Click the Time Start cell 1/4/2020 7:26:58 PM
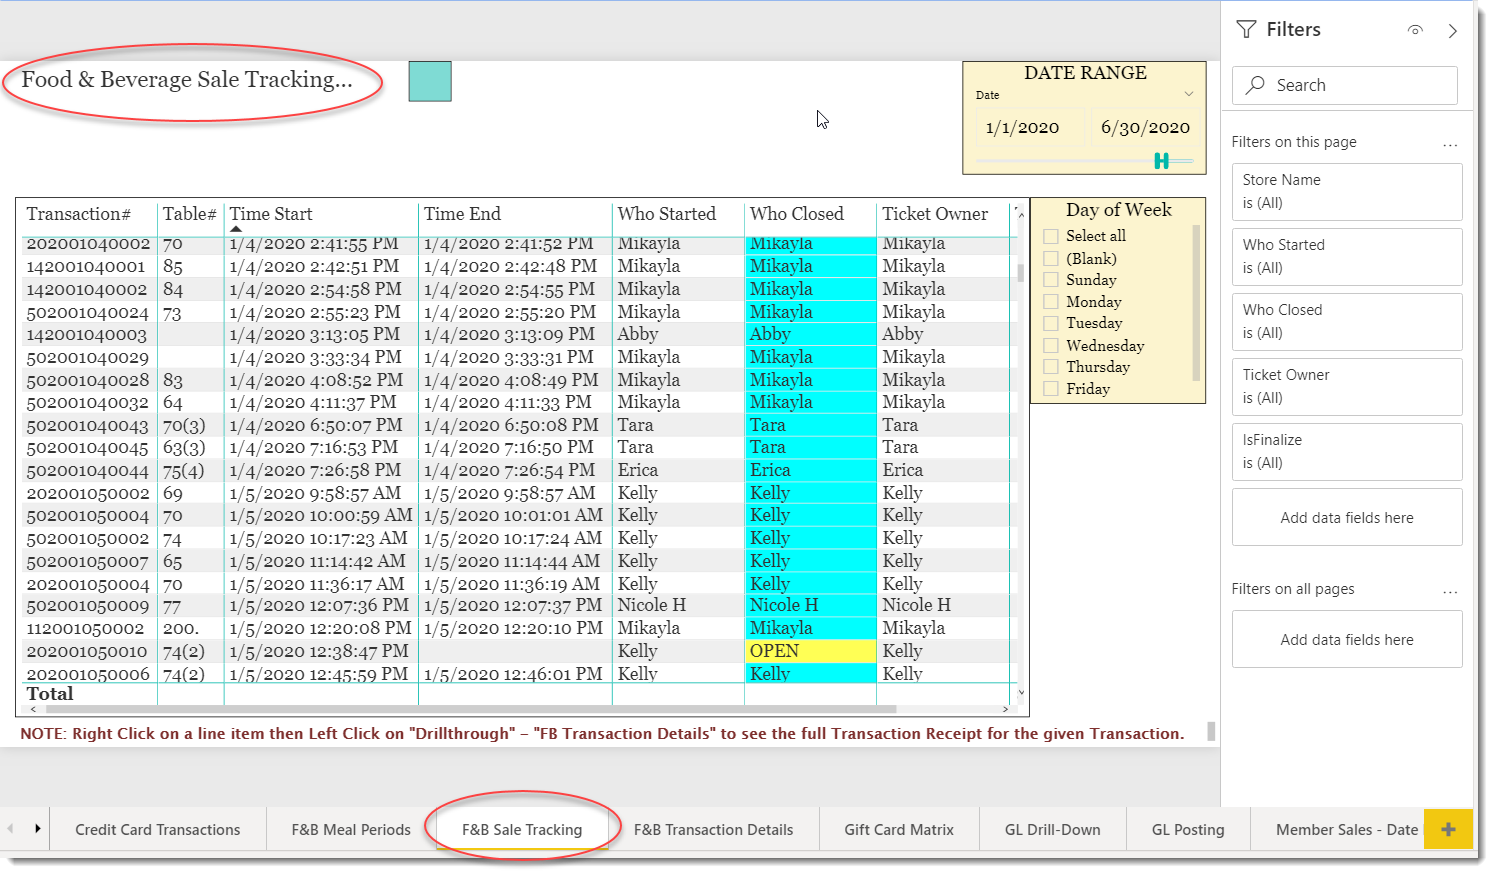The height and width of the screenshot is (873, 1493). (315, 470)
